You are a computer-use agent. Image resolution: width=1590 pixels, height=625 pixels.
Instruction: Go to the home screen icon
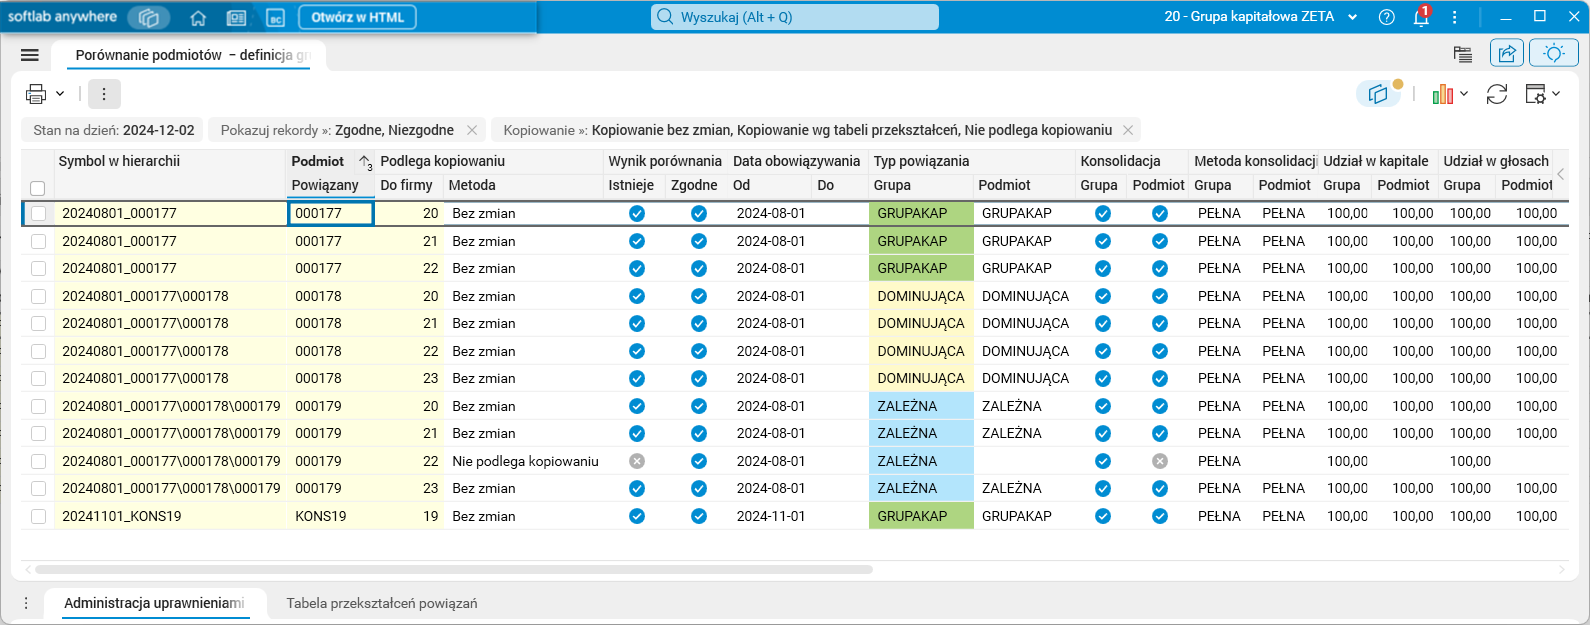(x=198, y=18)
